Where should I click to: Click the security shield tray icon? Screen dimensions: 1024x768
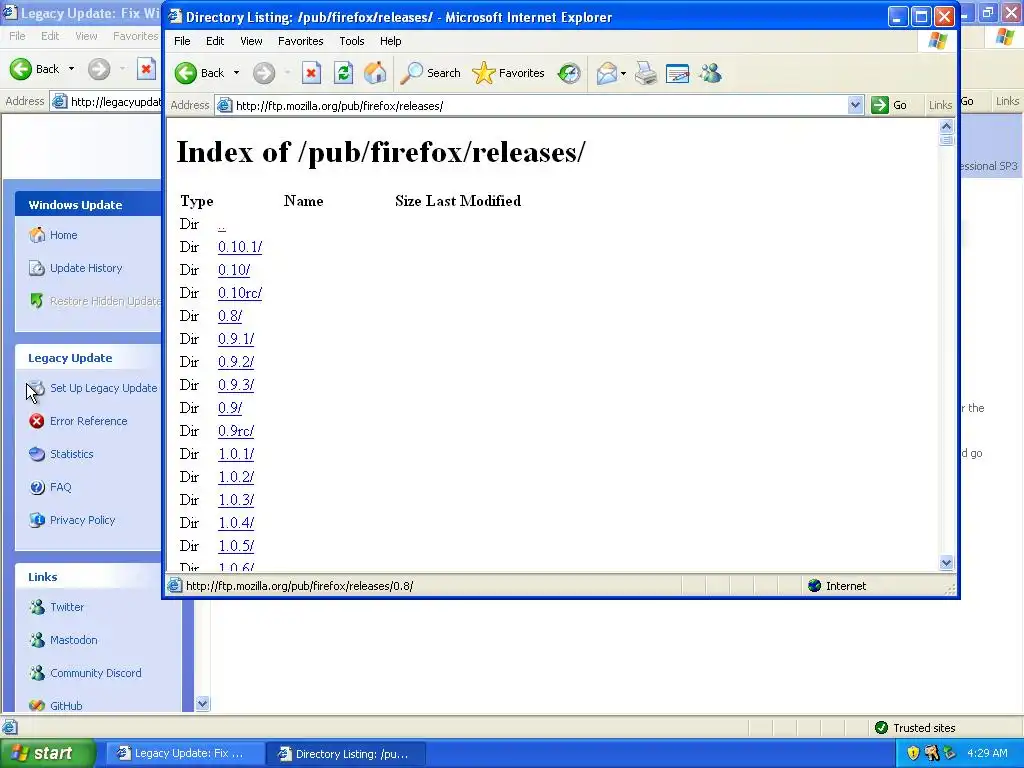pos(913,753)
